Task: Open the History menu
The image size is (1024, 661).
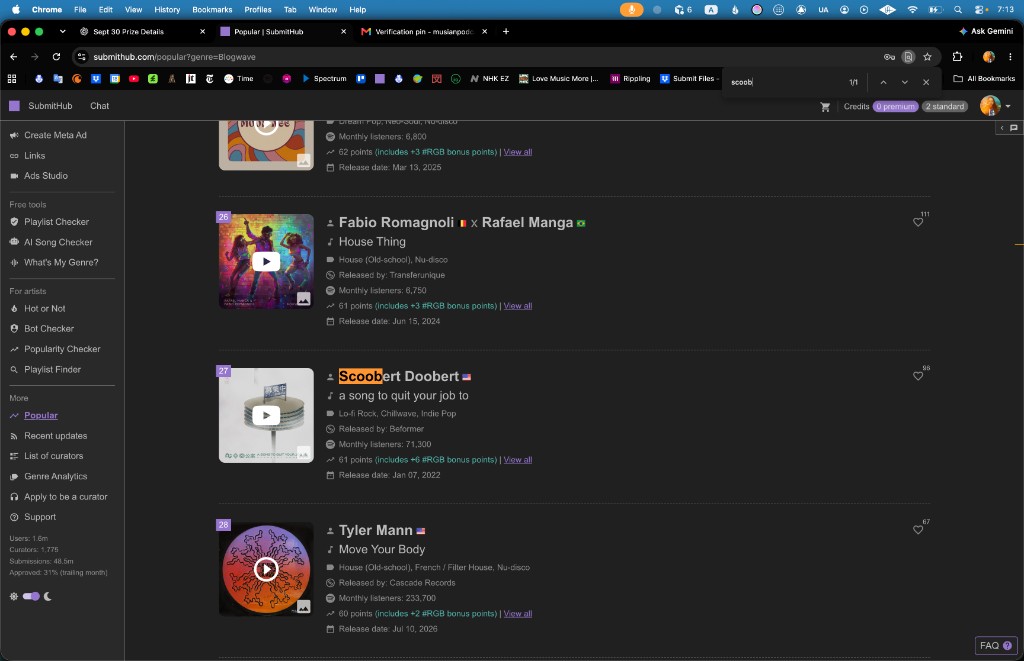Action: (167, 10)
